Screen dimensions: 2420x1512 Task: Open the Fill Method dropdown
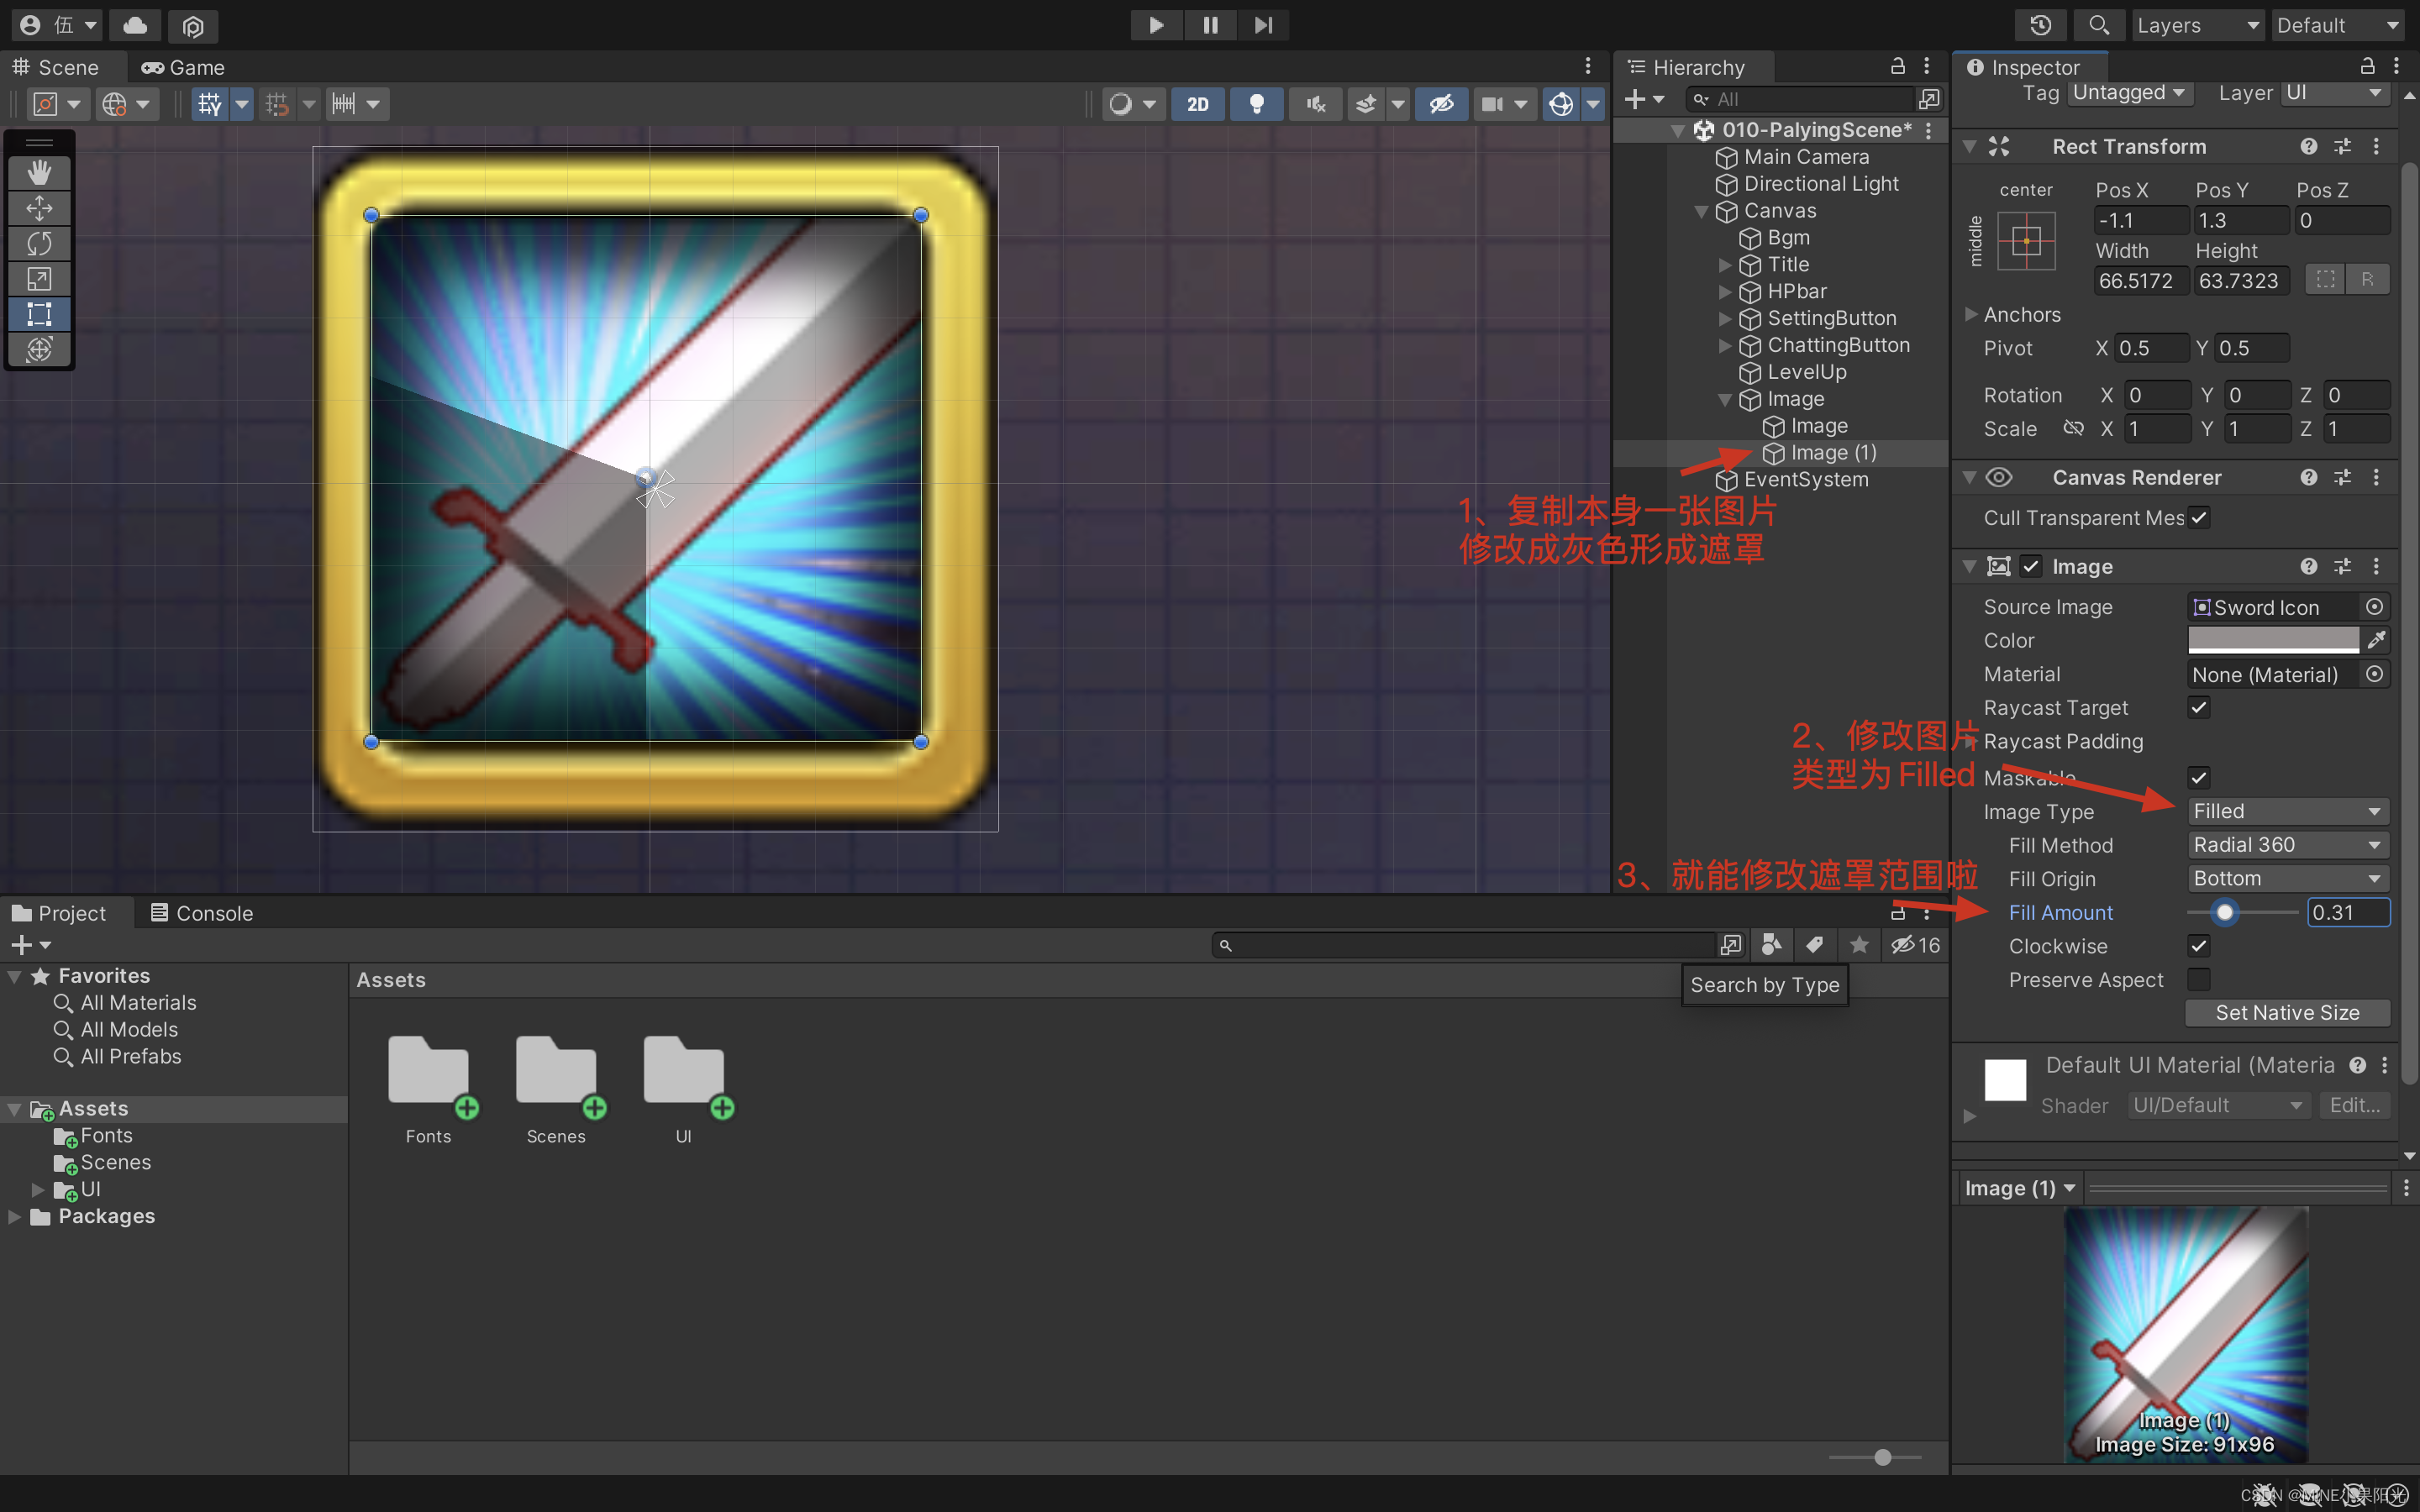coord(2287,845)
